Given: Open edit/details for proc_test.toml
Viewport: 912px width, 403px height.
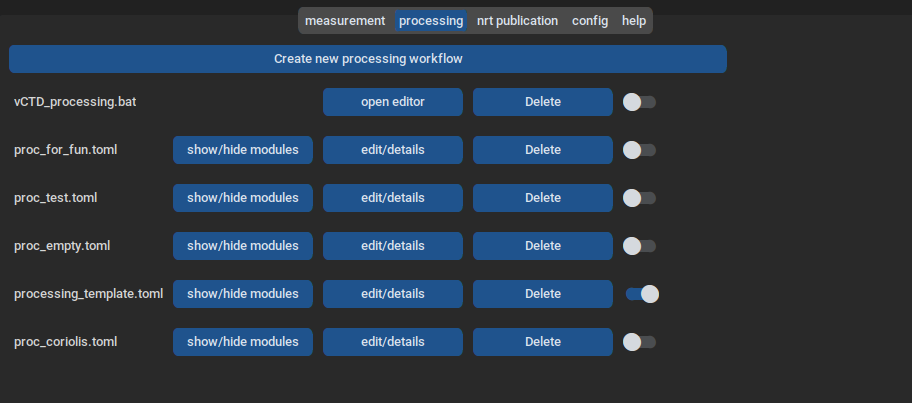Looking at the screenshot, I should click(392, 198).
